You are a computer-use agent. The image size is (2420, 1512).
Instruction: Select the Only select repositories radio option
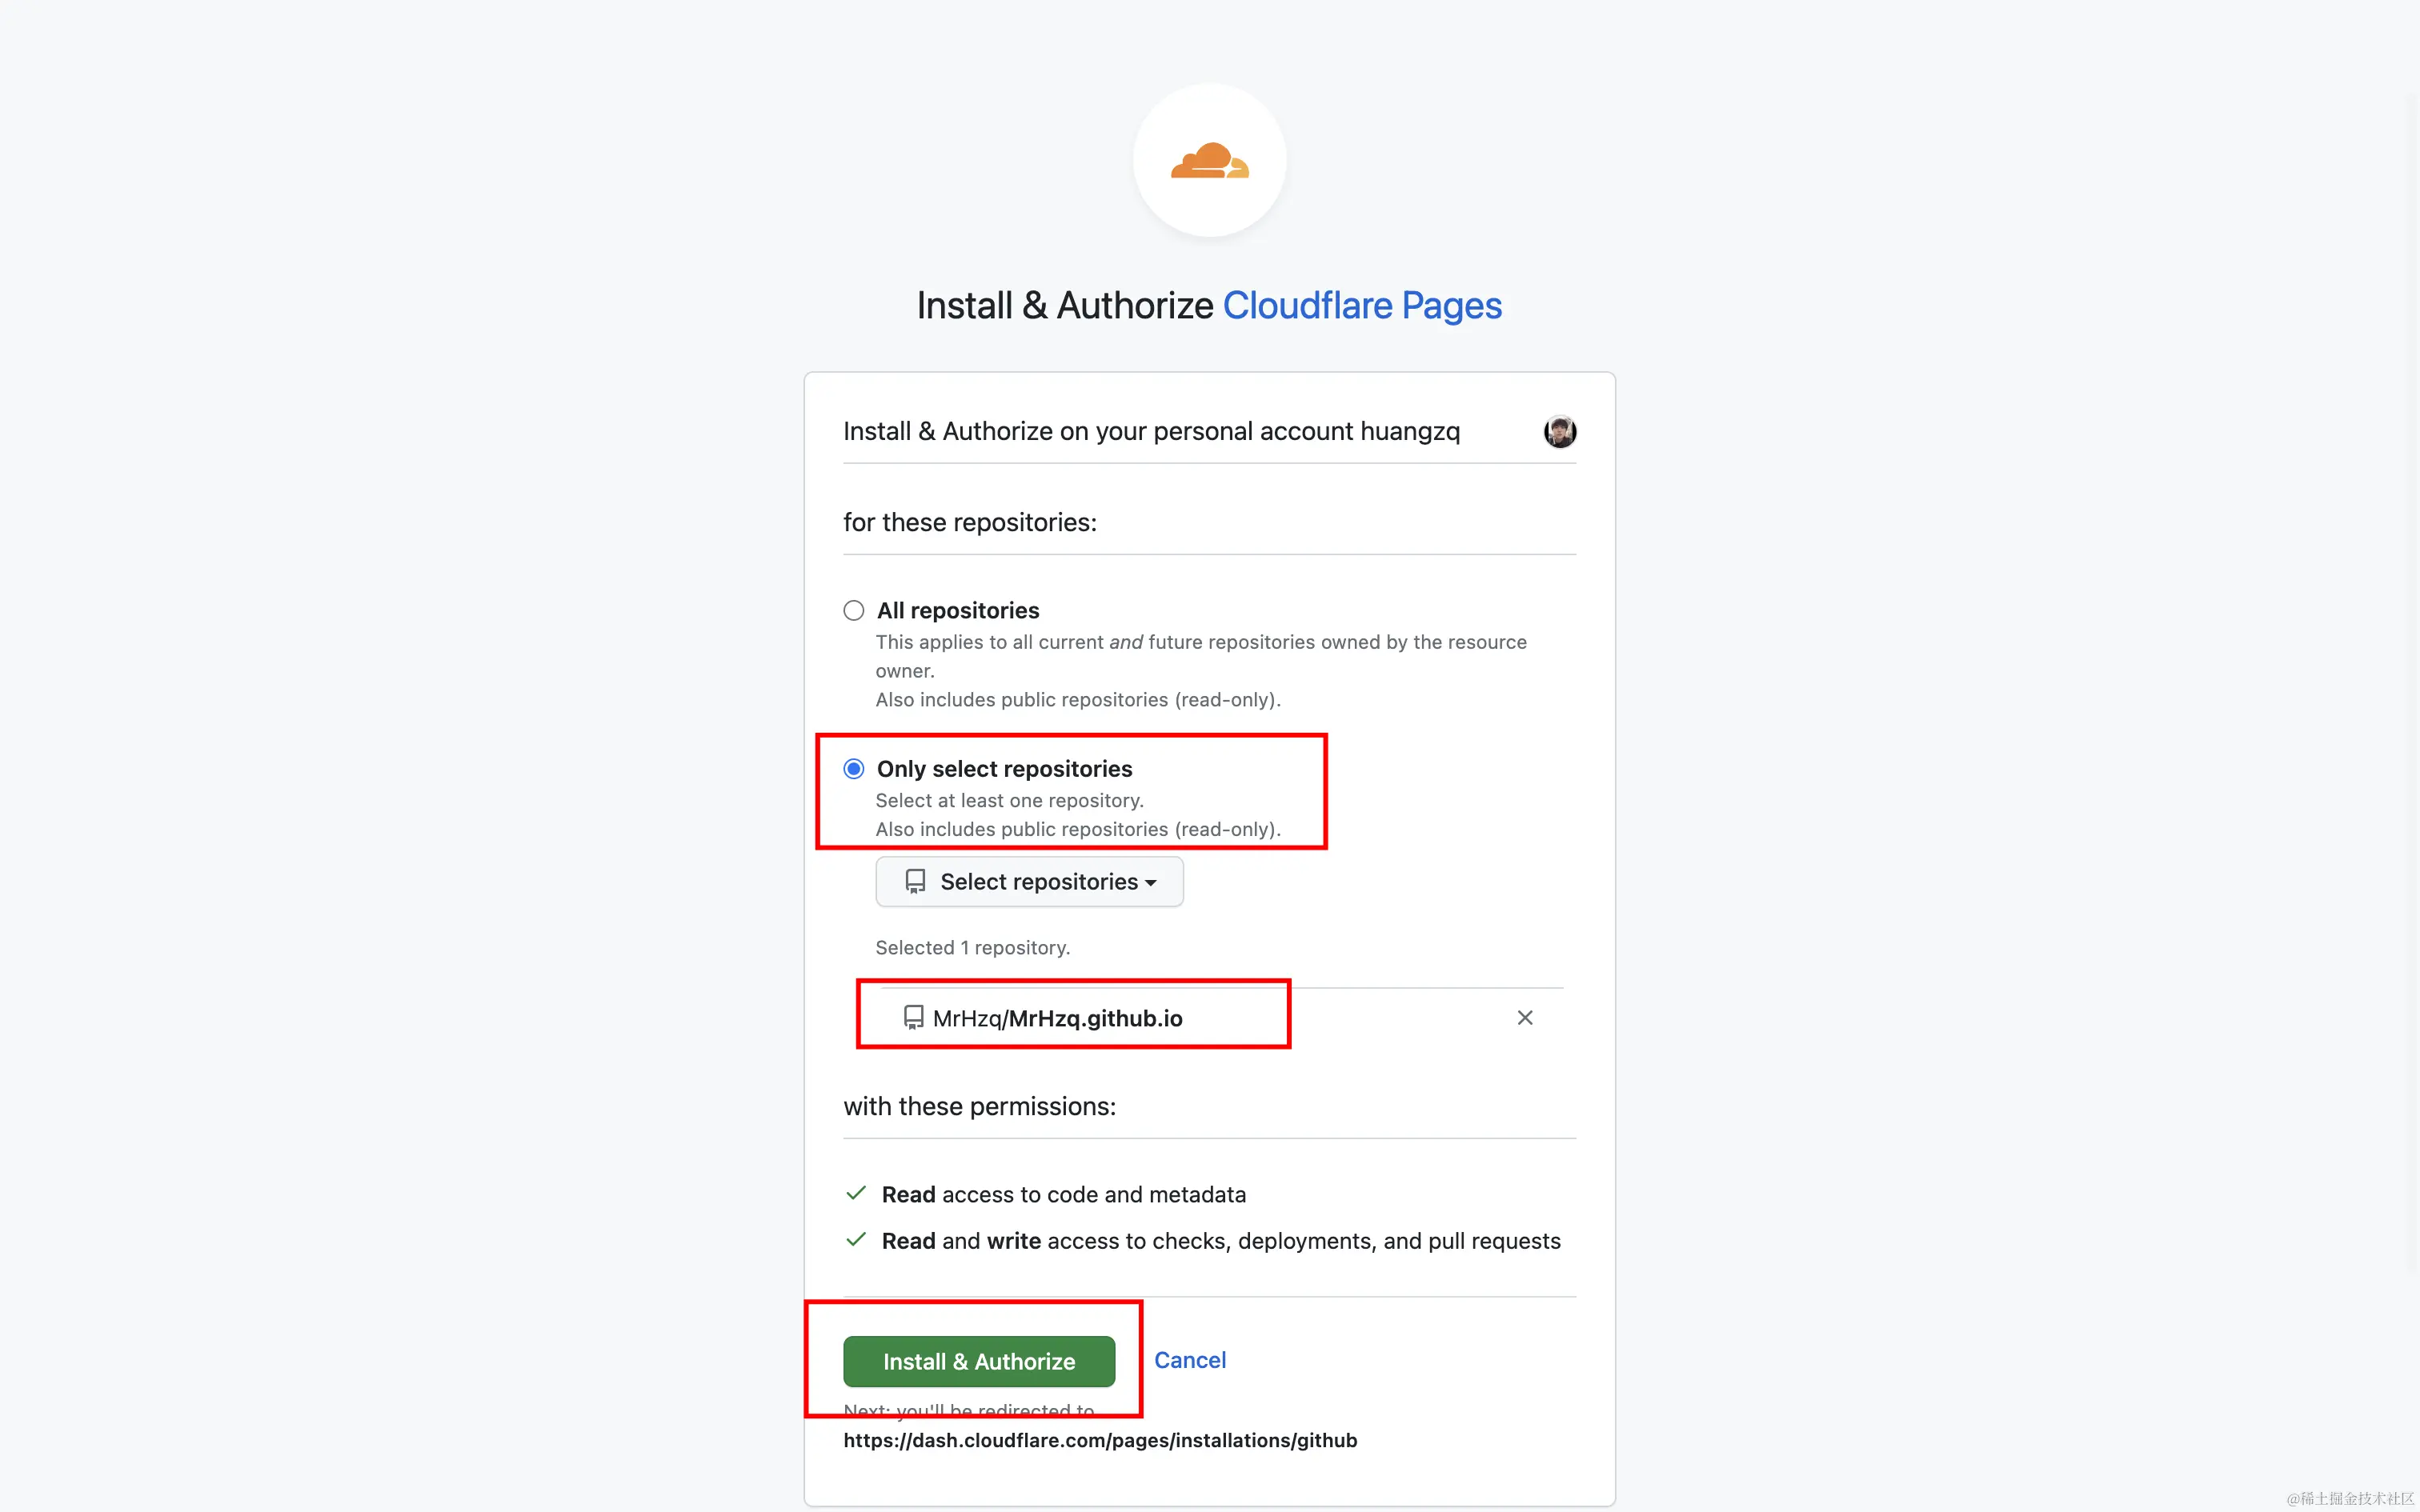853,769
